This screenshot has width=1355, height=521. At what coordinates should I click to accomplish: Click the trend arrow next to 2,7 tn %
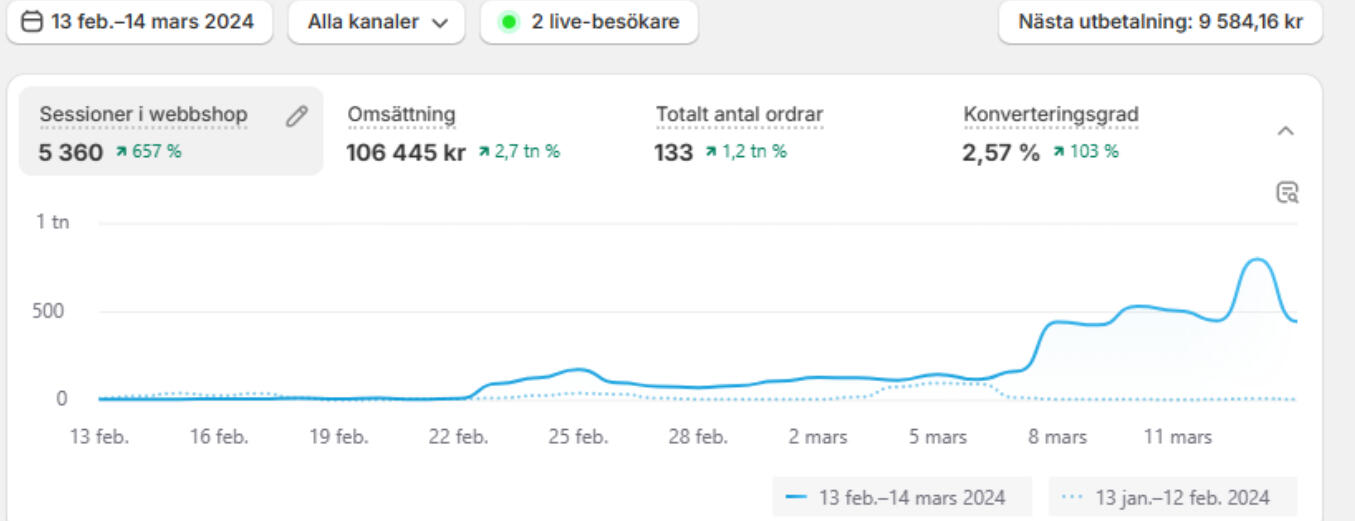pyautogui.click(x=484, y=153)
